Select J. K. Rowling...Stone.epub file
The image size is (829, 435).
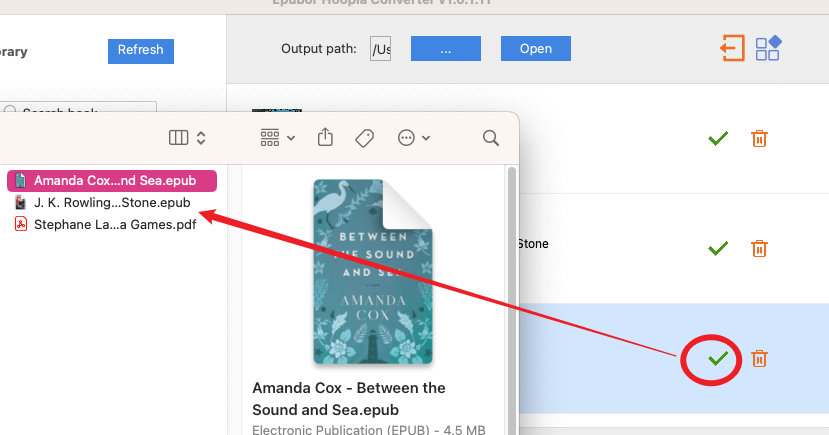click(x=112, y=202)
